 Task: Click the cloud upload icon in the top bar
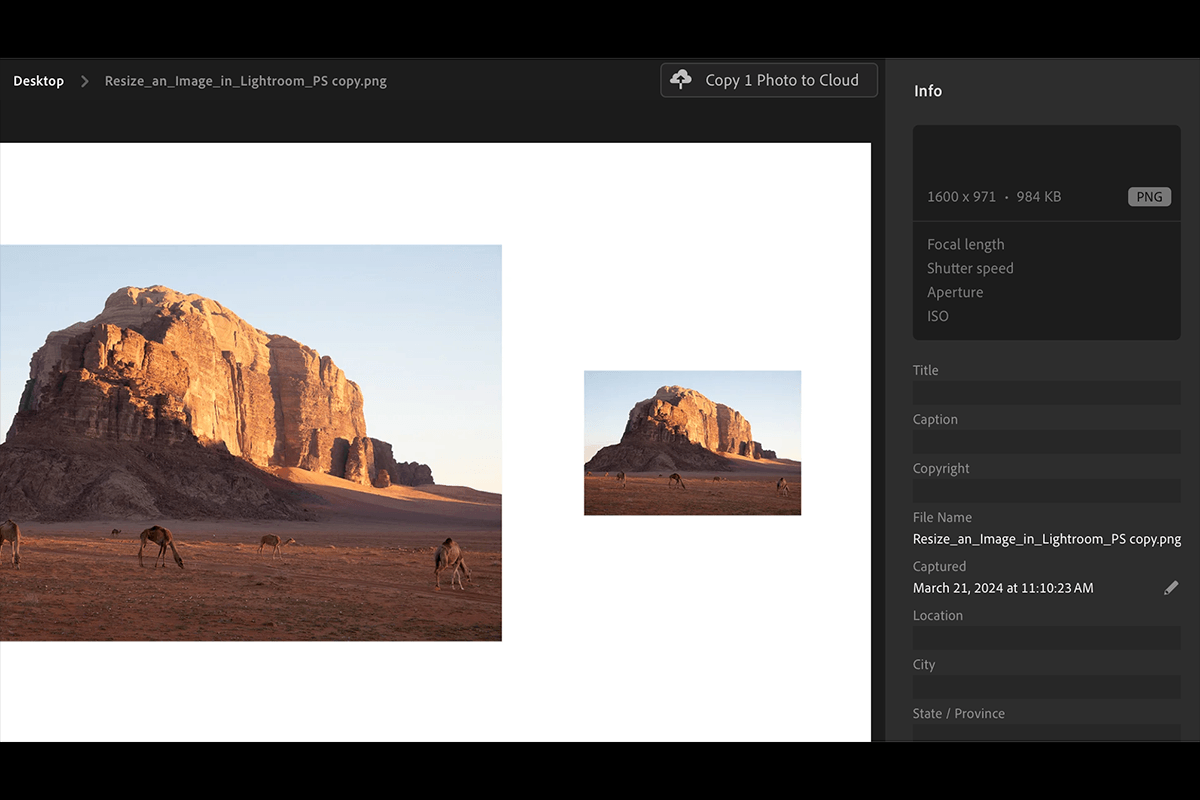click(x=681, y=79)
